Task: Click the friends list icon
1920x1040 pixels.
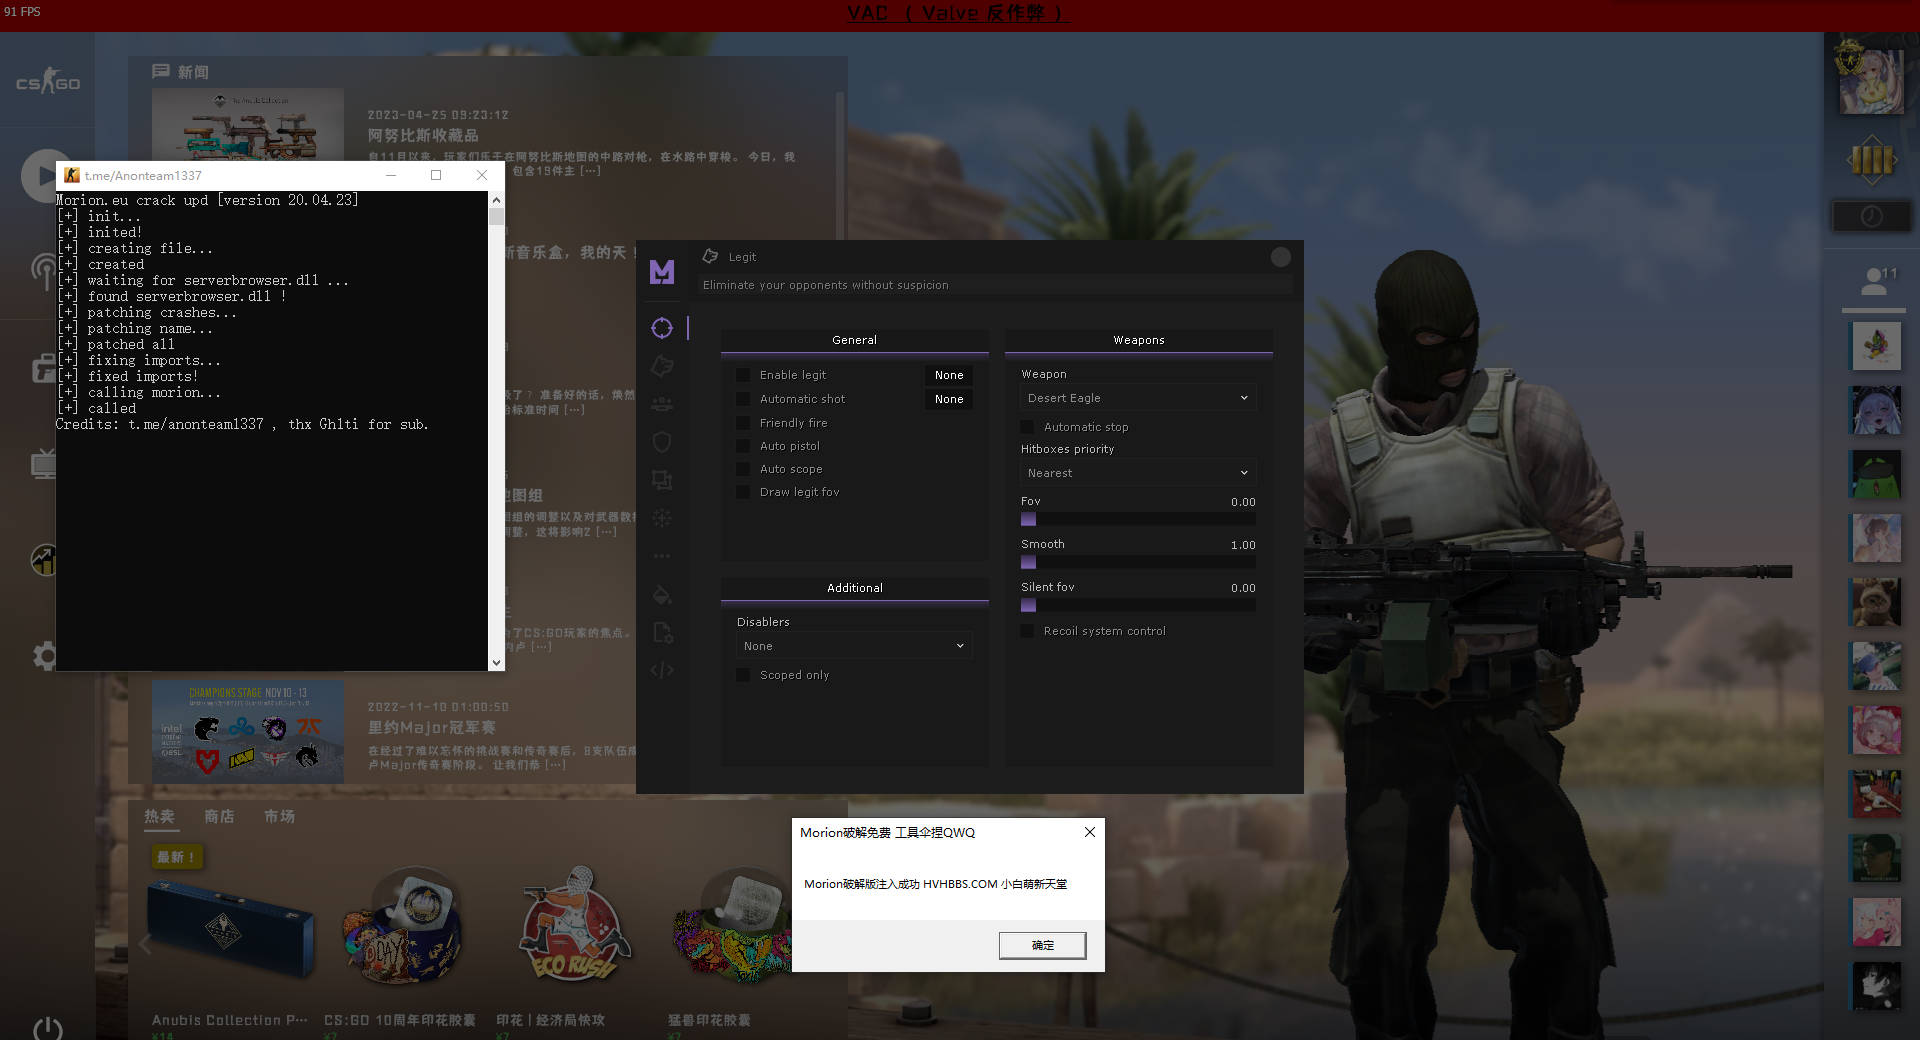Action: point(1872,281)
